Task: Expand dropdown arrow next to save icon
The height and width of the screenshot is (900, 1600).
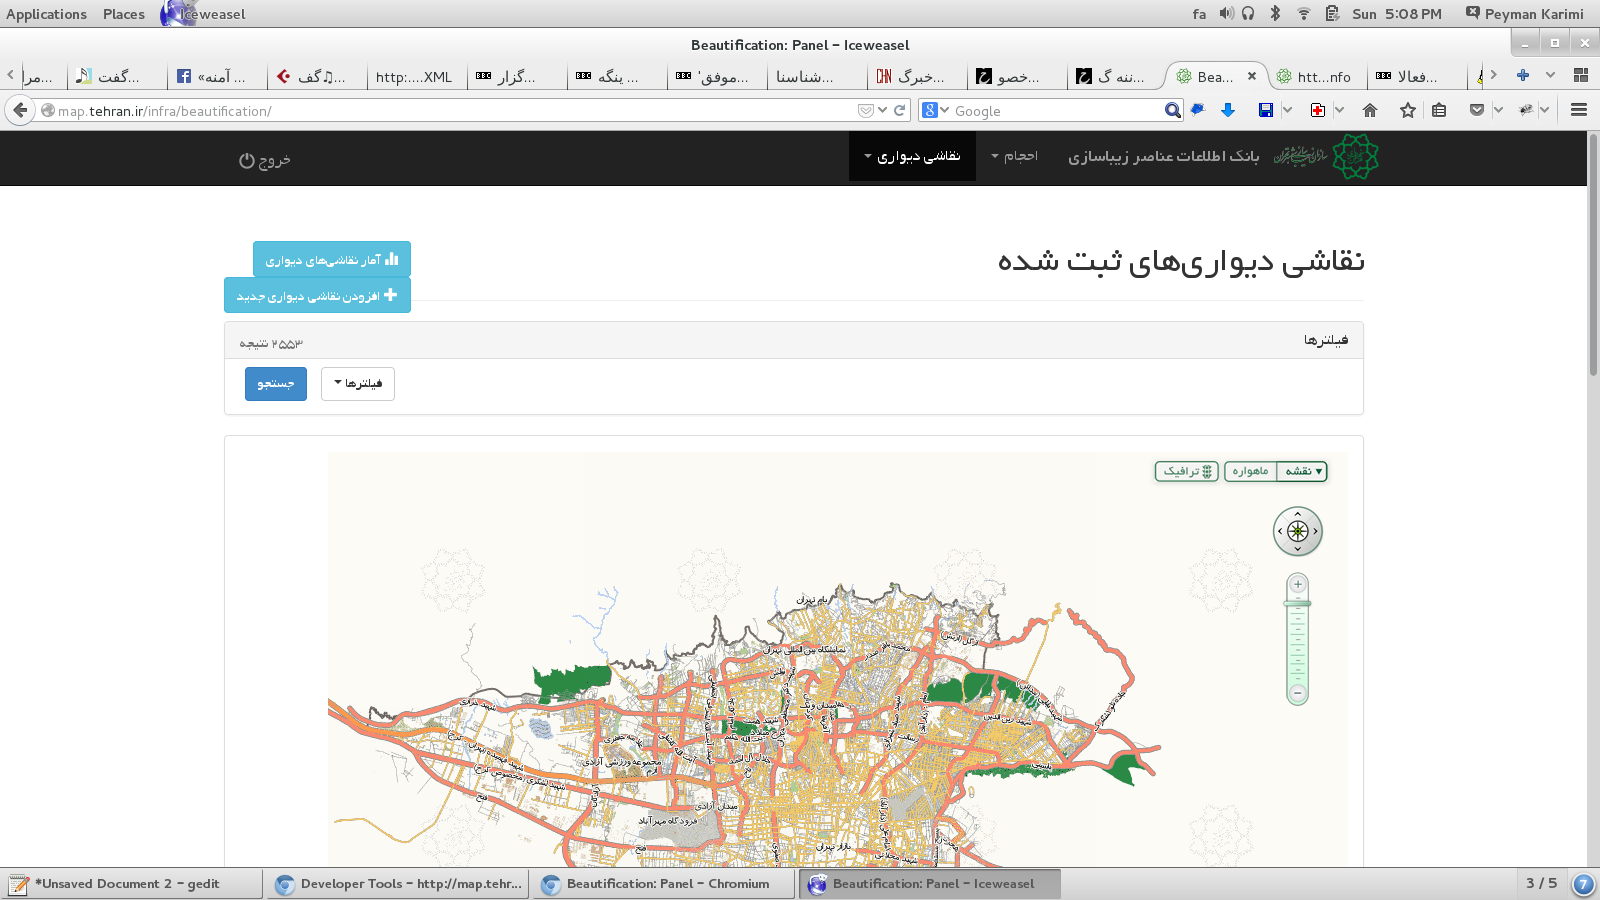Action: 1288,110
